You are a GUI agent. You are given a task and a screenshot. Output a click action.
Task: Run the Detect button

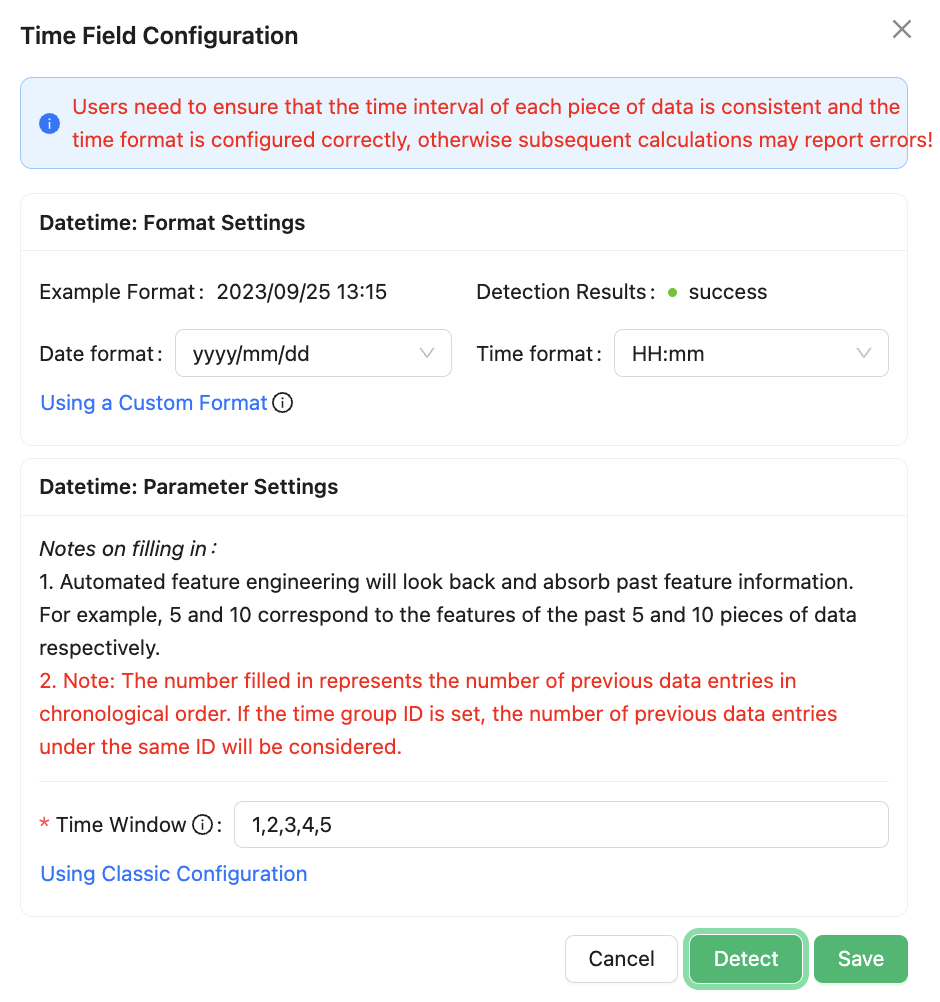pos(746,959)
